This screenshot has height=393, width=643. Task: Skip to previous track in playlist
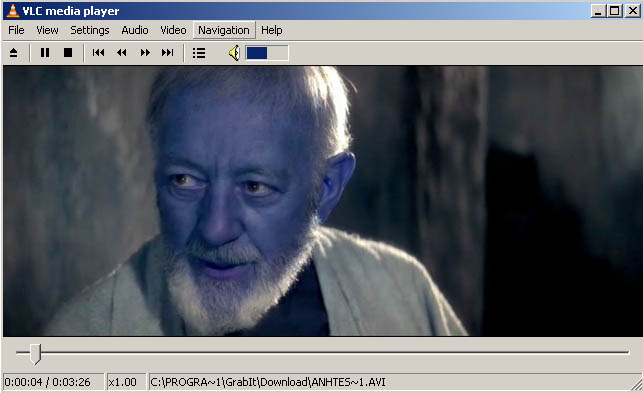tap(98, 53)
